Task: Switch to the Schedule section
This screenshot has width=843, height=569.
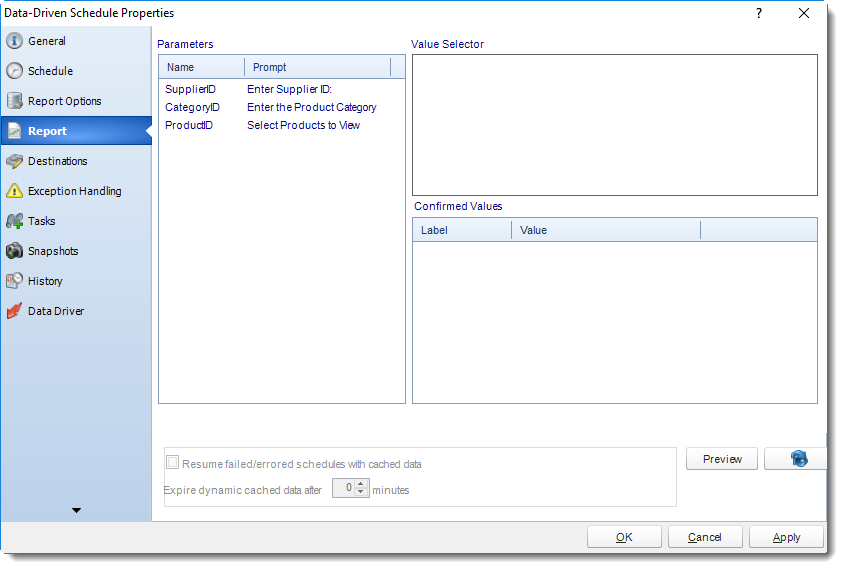Action: tap(76, 71)
